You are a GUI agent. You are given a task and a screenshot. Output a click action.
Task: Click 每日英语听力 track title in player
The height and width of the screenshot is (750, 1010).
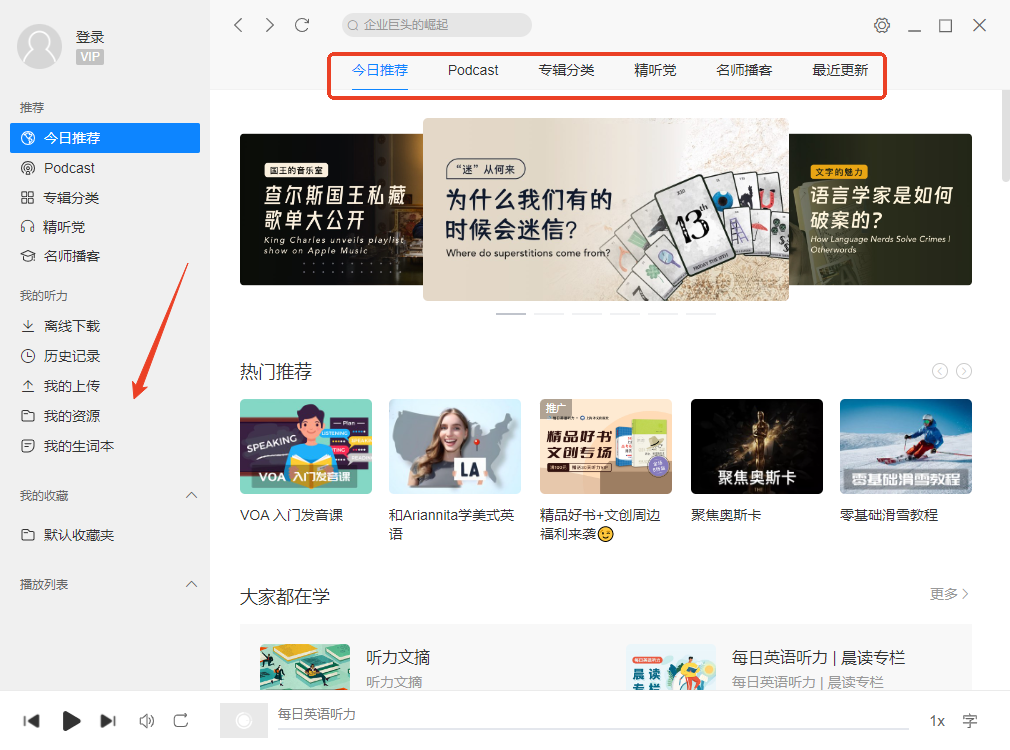(x=316, y=714)
